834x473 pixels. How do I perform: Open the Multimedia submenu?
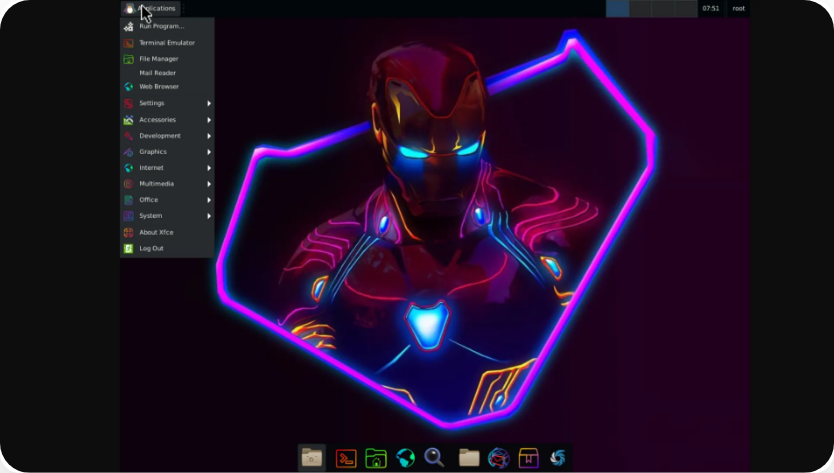166,184
